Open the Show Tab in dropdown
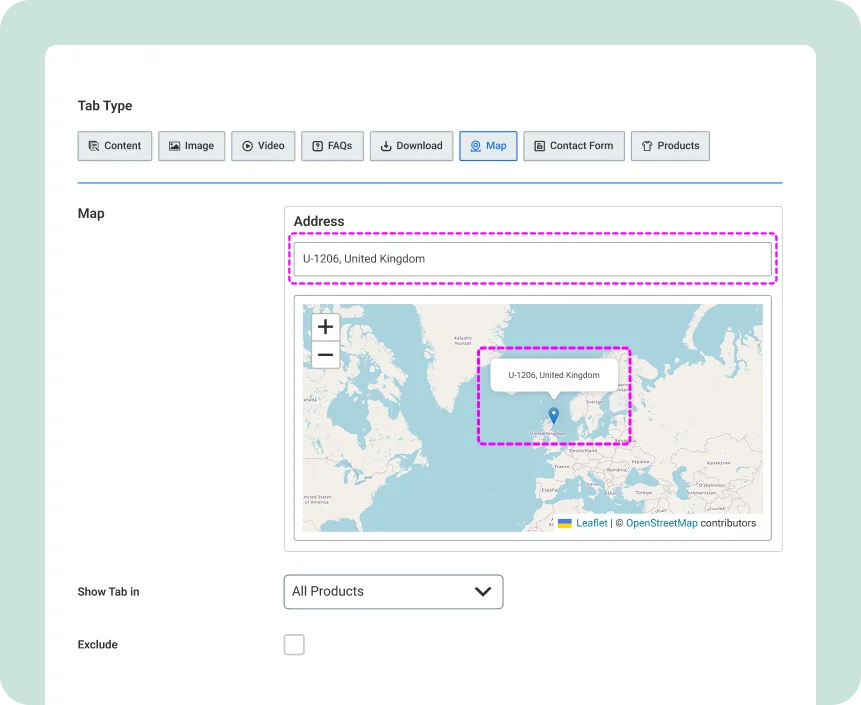 pyautogui.click(x=393, y=592)
